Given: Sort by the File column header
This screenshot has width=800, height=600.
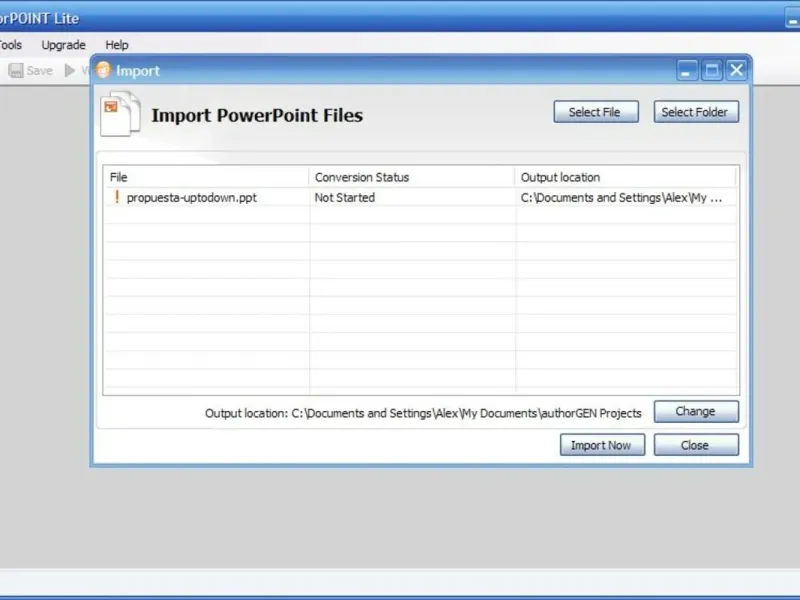Looking at the screenshot, I should pyautogui.click(x=206, y=177).
